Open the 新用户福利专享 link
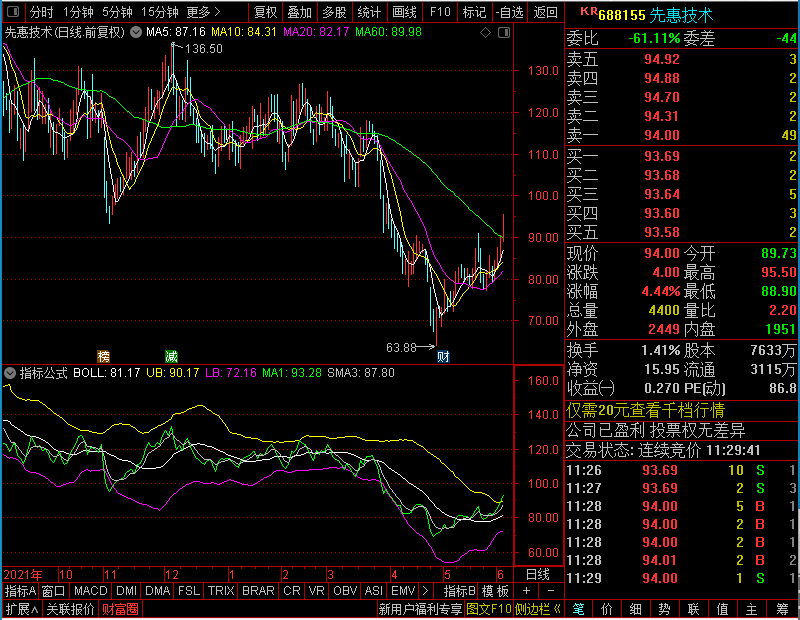The image size is (800, 620). point(420,609)
